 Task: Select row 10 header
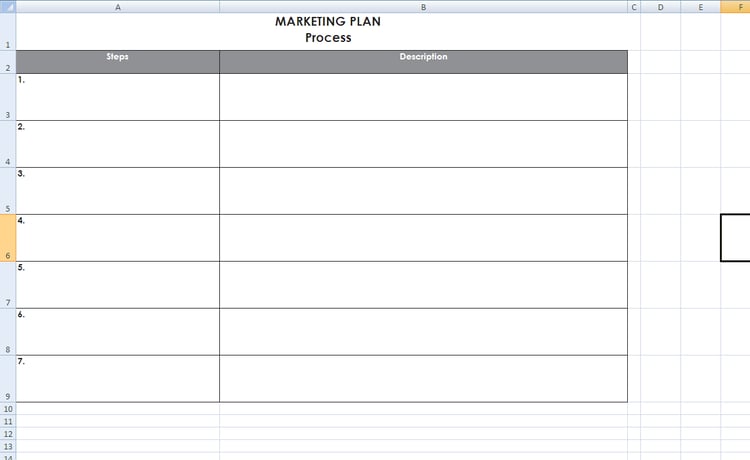[8, 409]
